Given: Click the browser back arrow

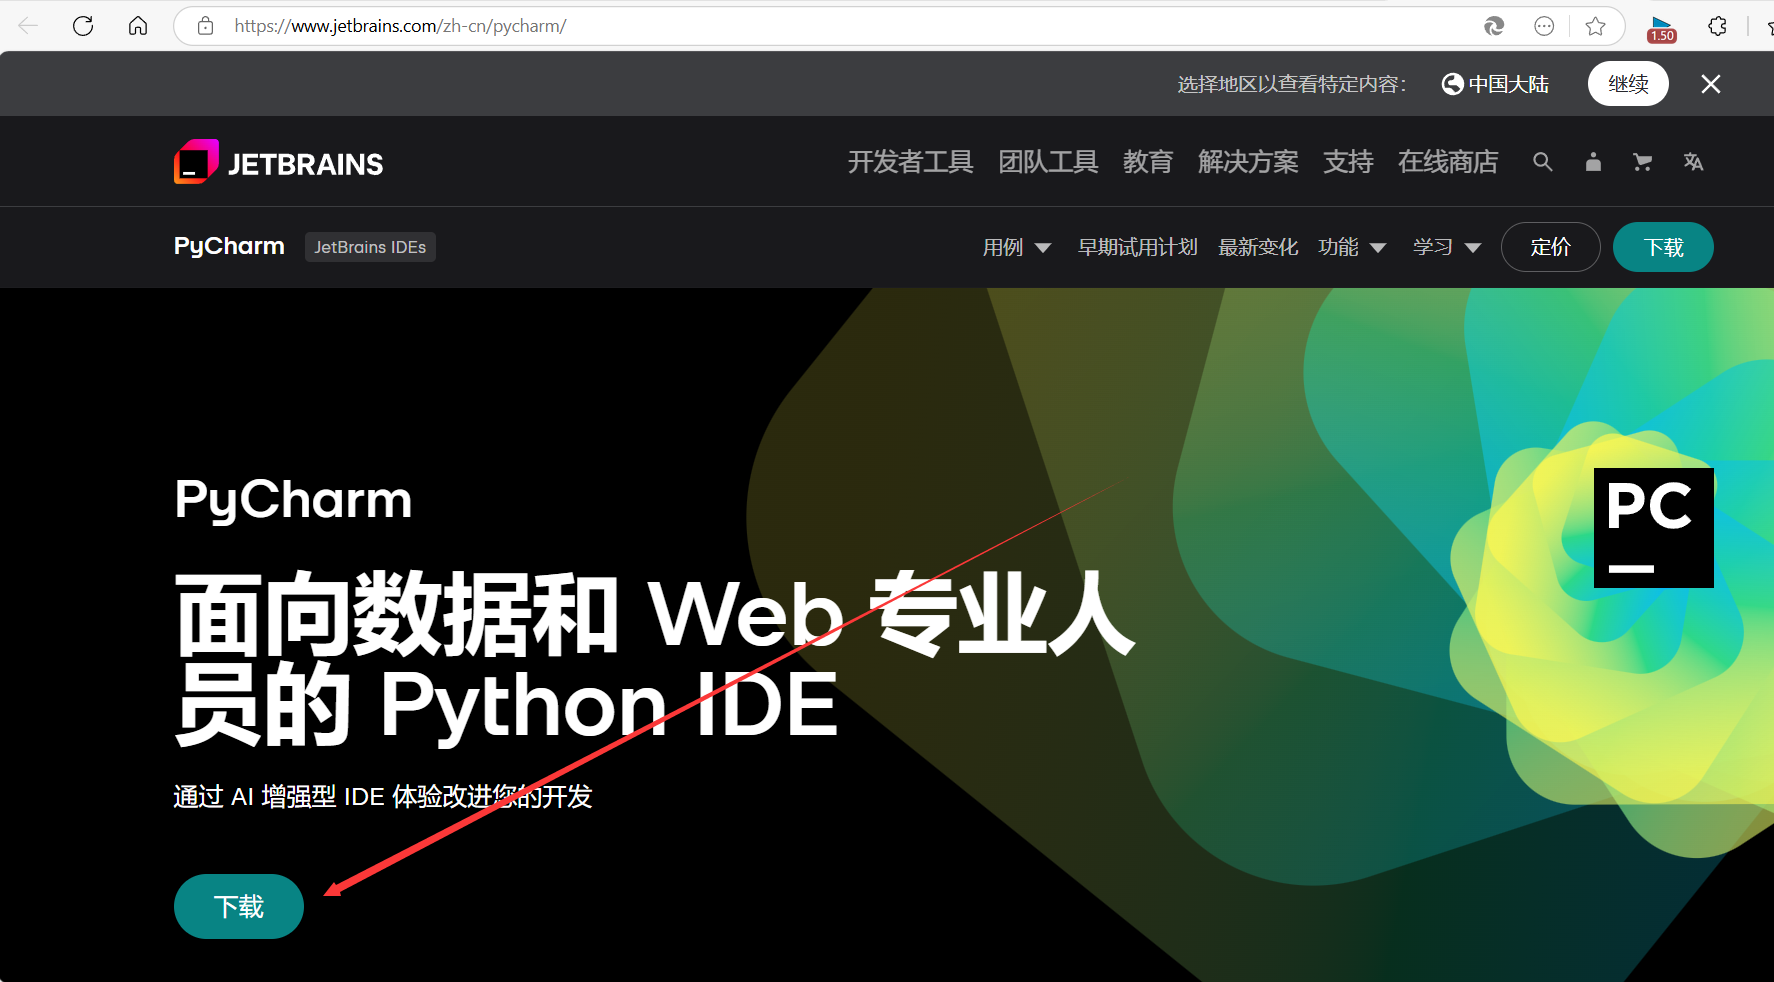Looking at the screenshot, I should [28, 26].
